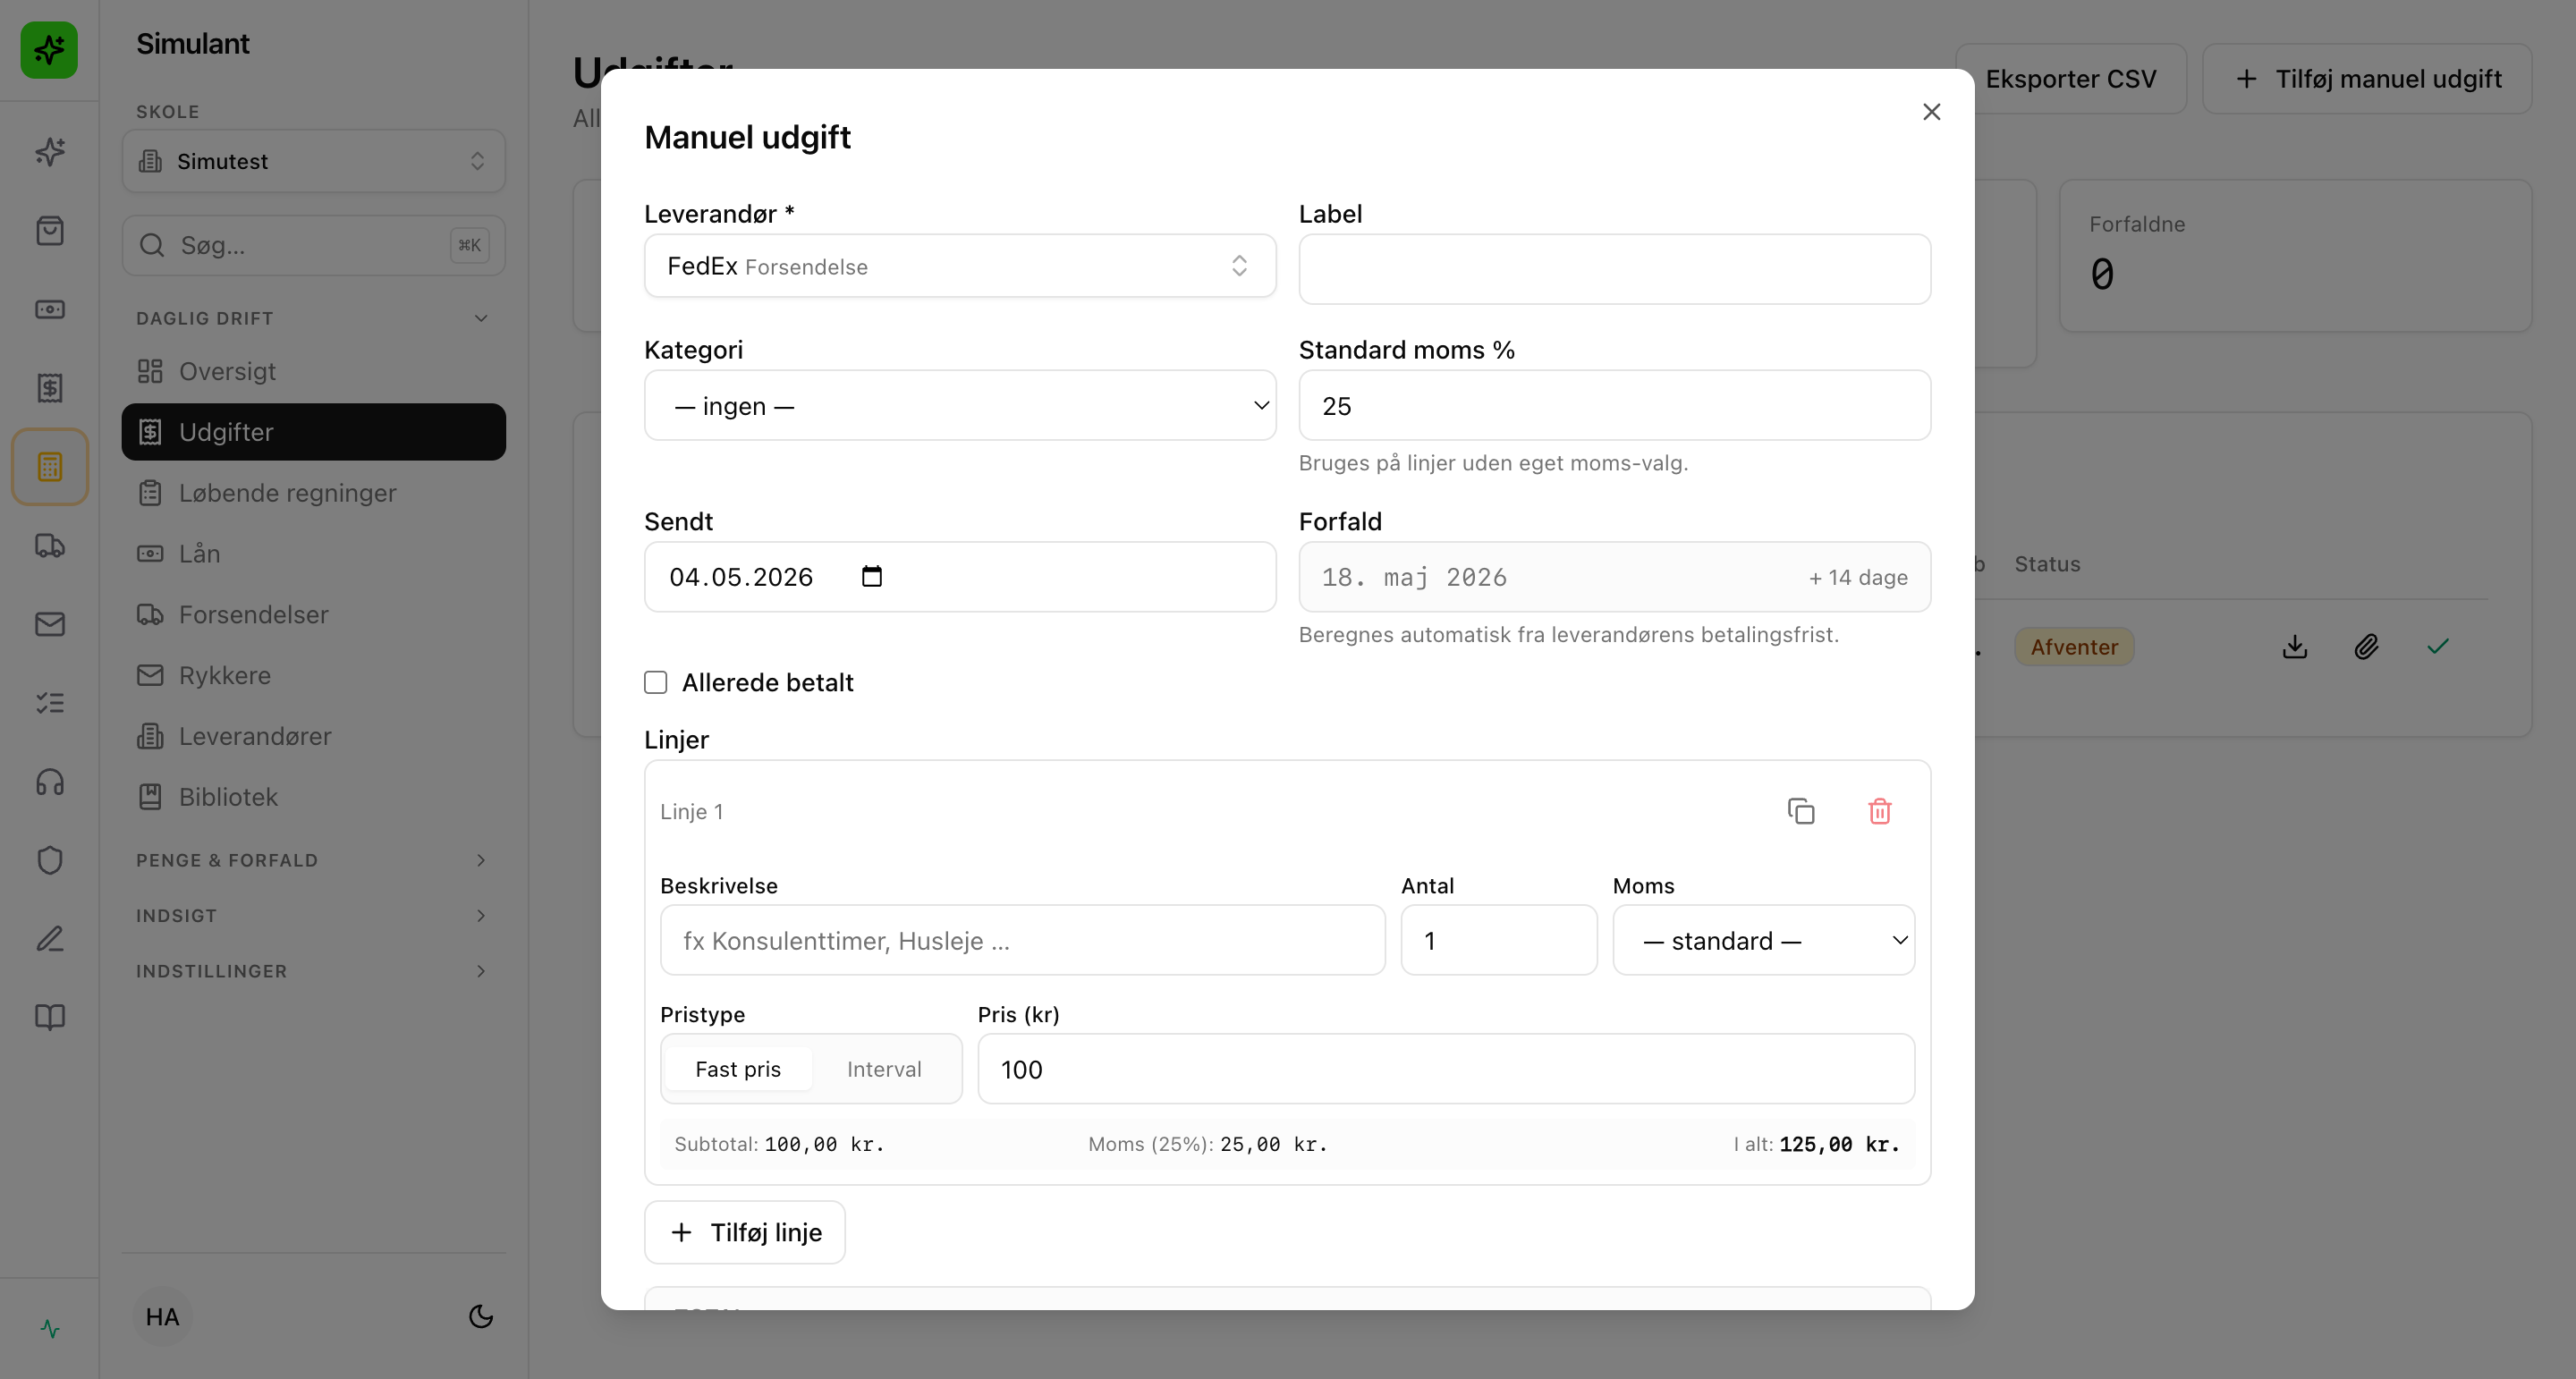Close the Manuel udgift dialog
2576x1379 pixels.
tap(1932, 112)
